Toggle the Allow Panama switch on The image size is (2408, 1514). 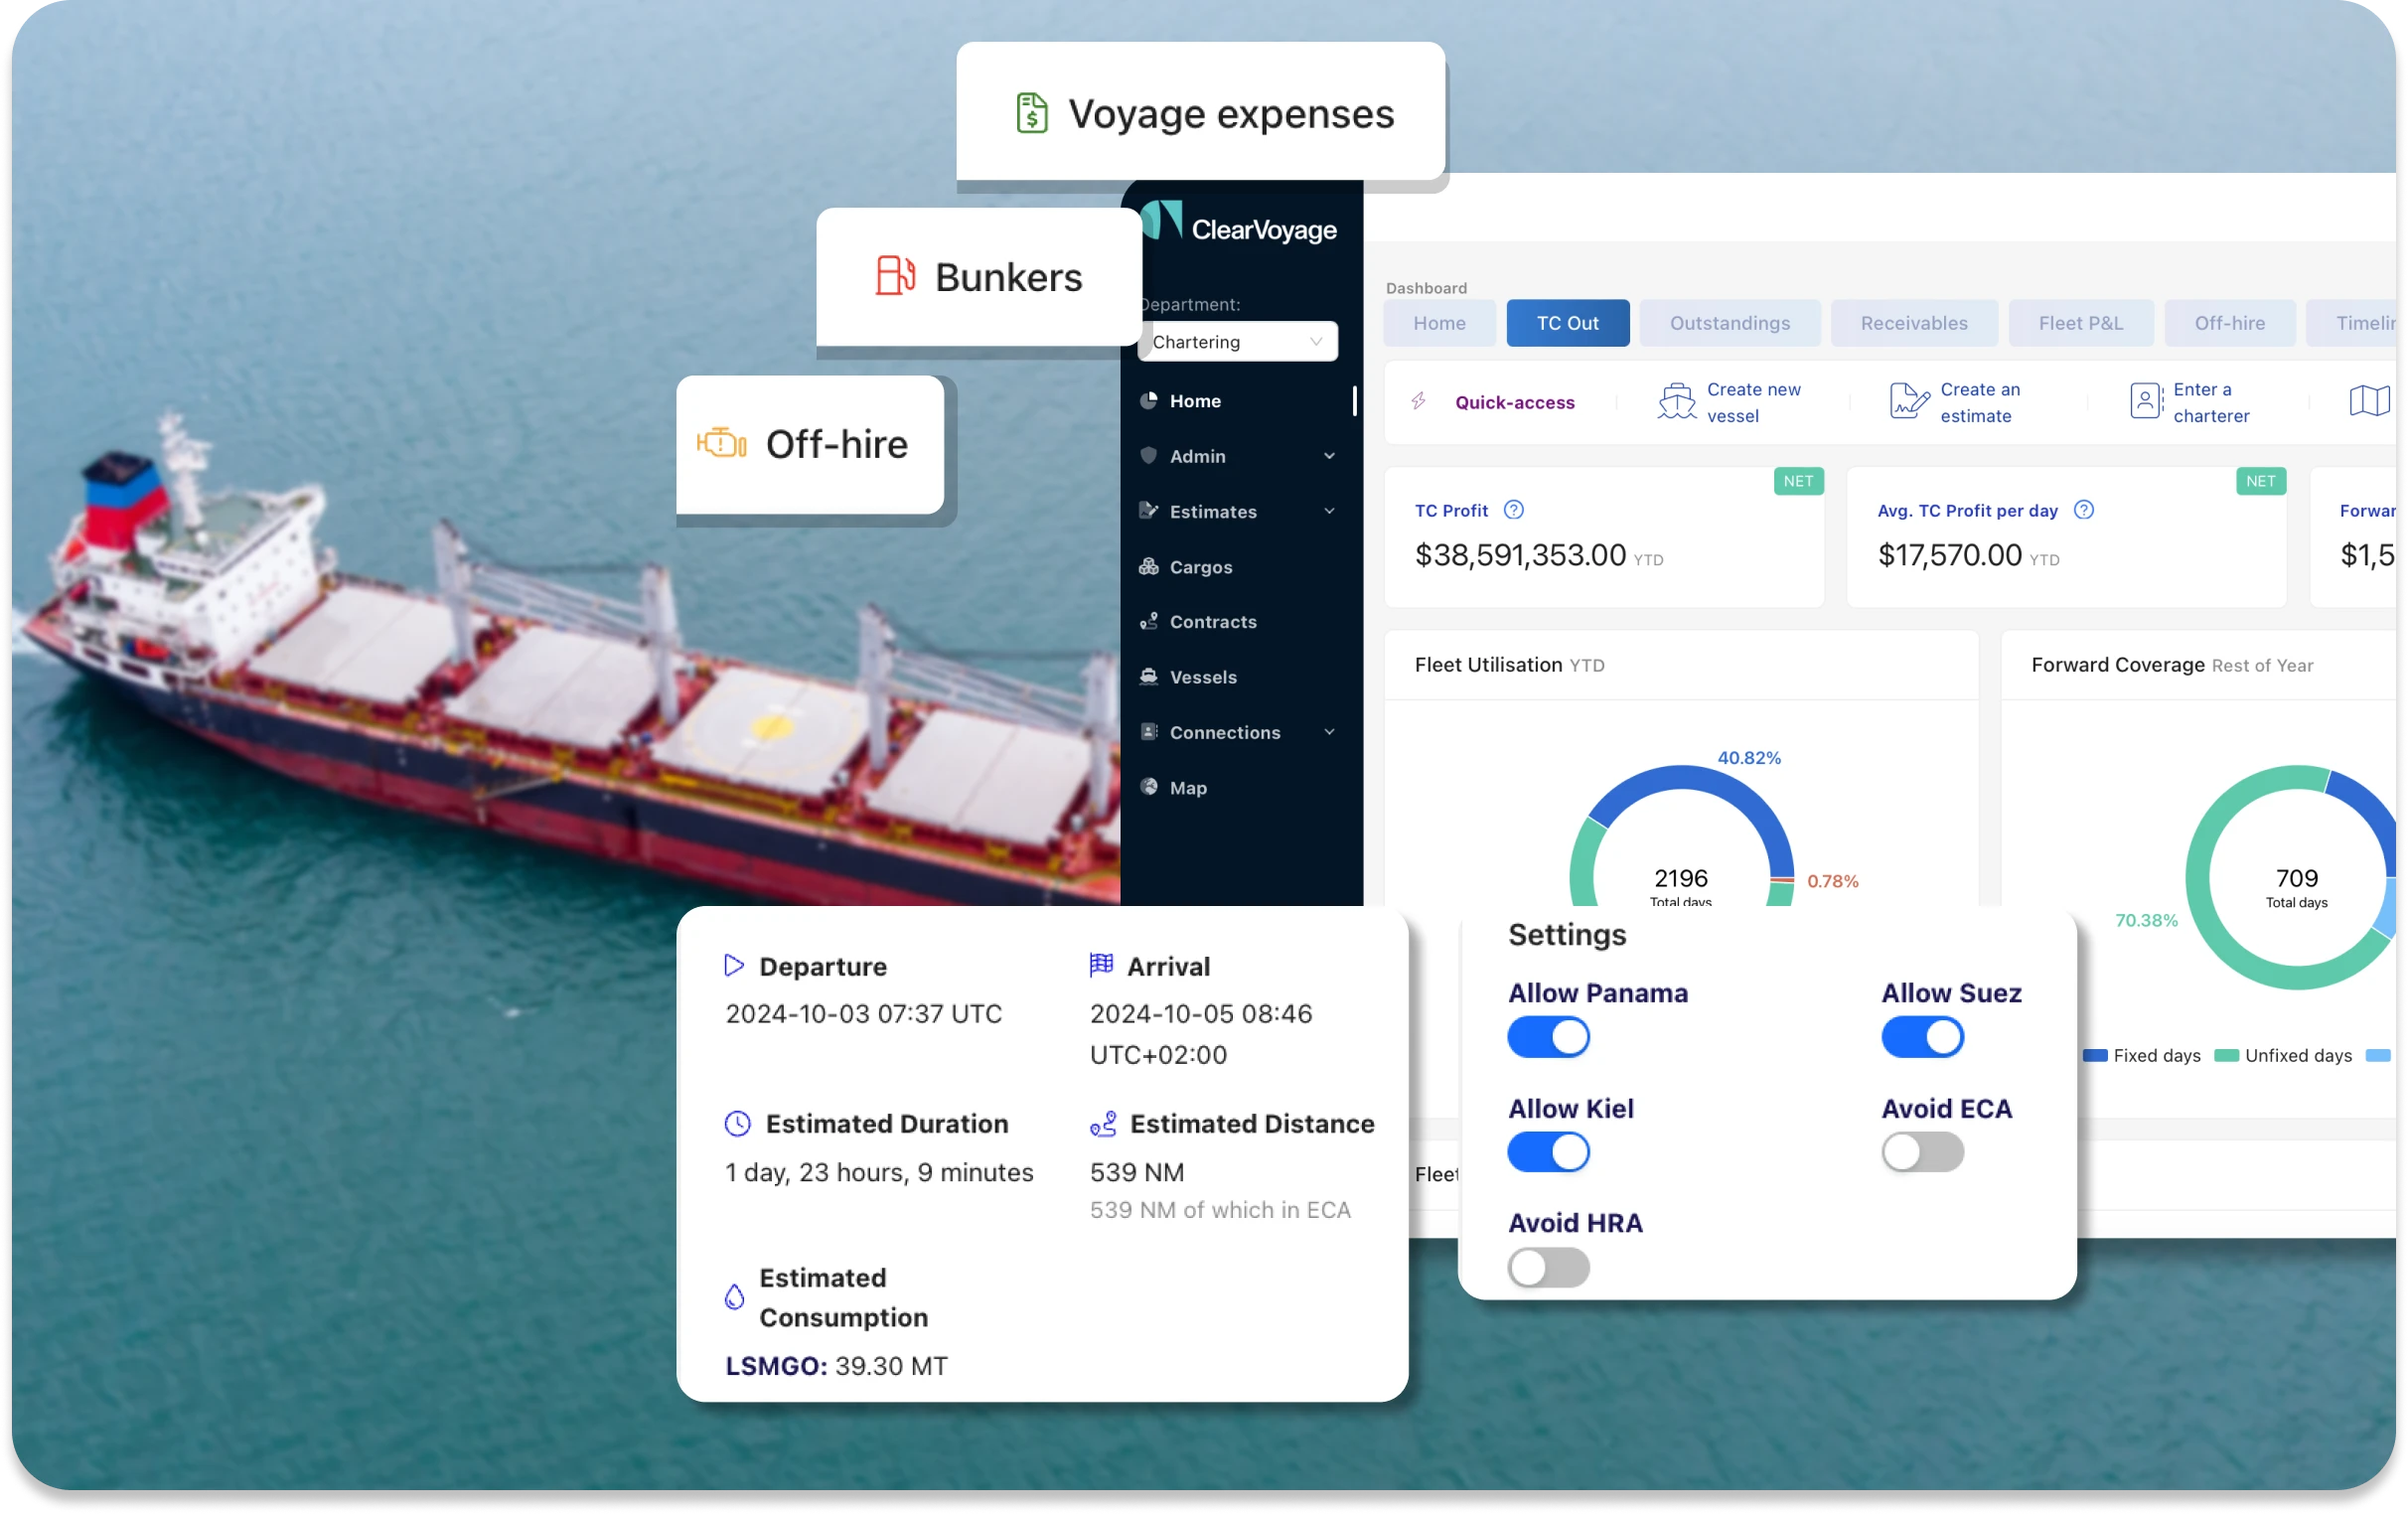(1549, 1036)
